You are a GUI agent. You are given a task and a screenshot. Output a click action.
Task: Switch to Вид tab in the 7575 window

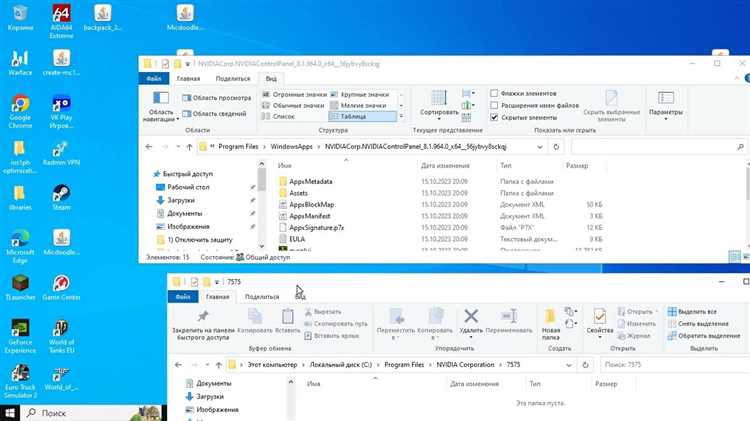pyautogui.click(x=300, y=297)
